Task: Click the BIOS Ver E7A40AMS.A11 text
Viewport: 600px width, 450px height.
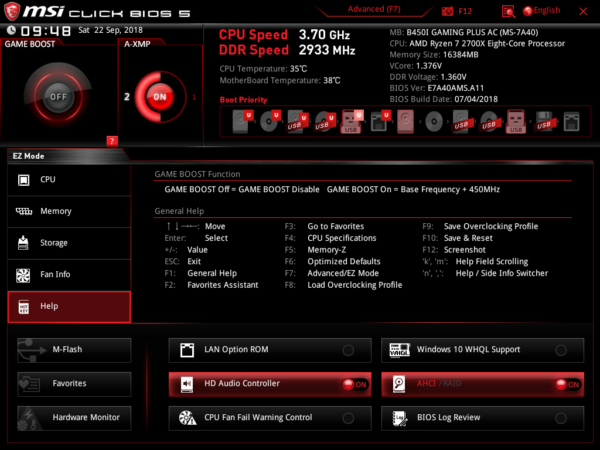Action: 437,88
